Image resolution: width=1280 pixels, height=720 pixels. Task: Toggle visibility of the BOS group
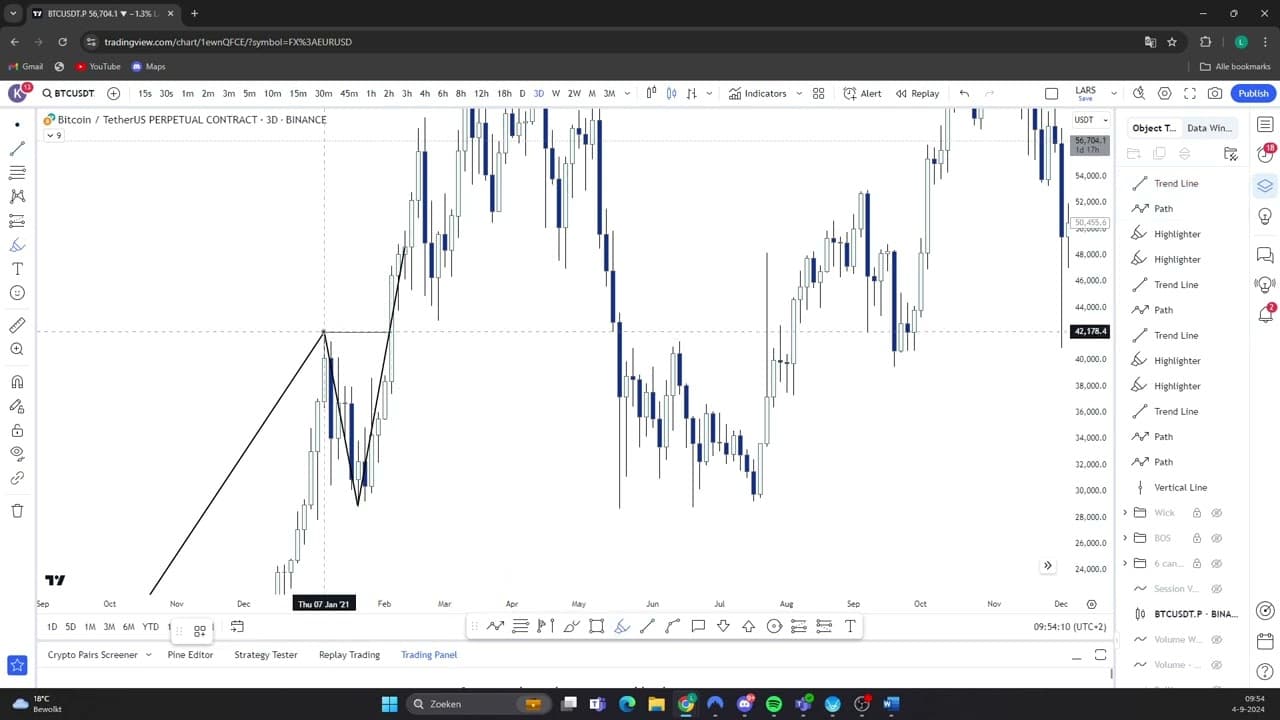click(1217, 538)
